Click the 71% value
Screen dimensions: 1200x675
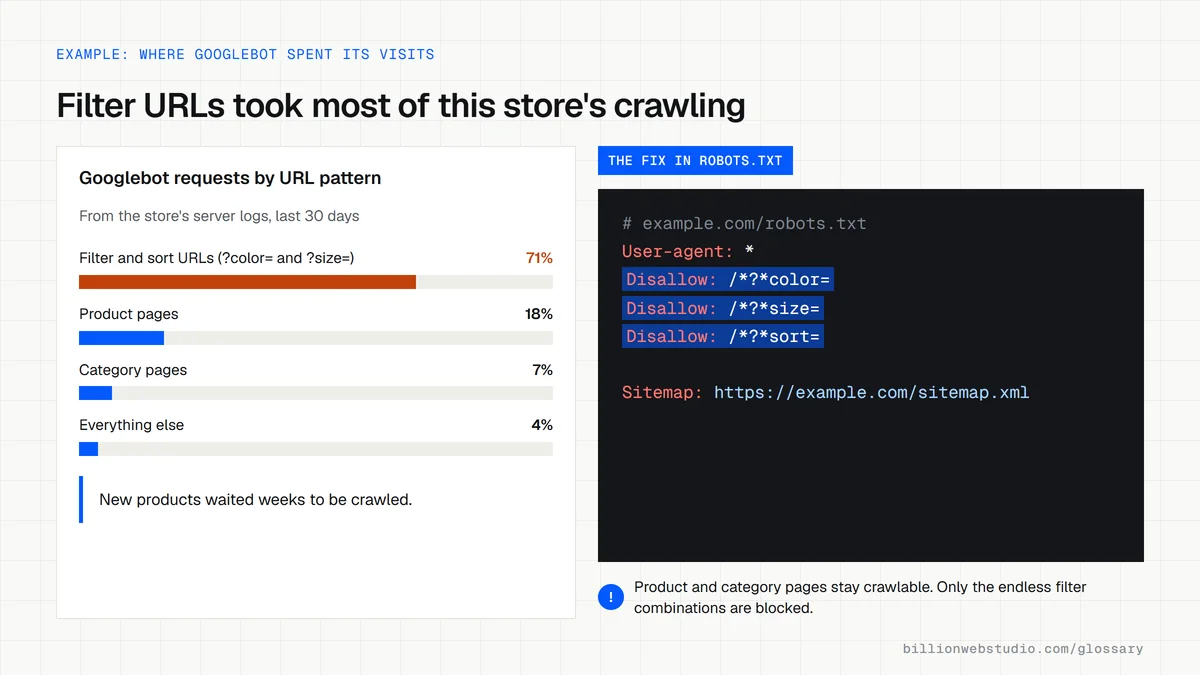point(539,258)
